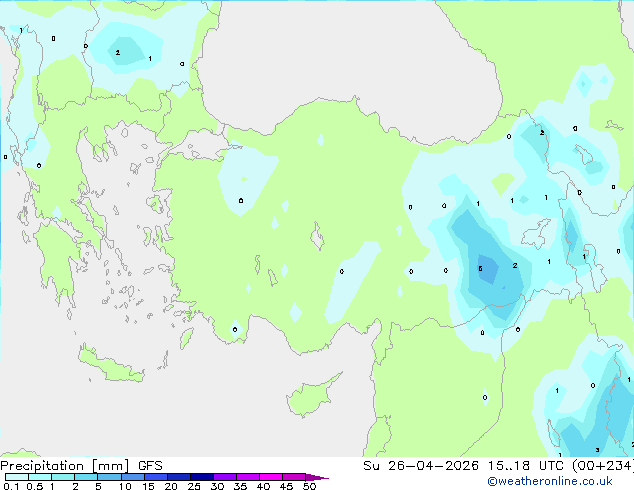Click the '30' legend scale label
The height and width of the screenshot is (490, 634).
(217, 486)
